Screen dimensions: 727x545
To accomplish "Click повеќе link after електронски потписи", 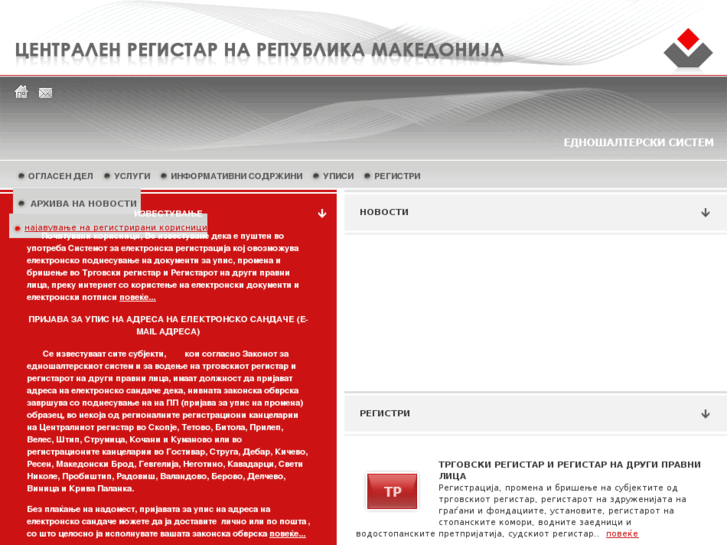I will pyautogui.click(x=137, y=297).
